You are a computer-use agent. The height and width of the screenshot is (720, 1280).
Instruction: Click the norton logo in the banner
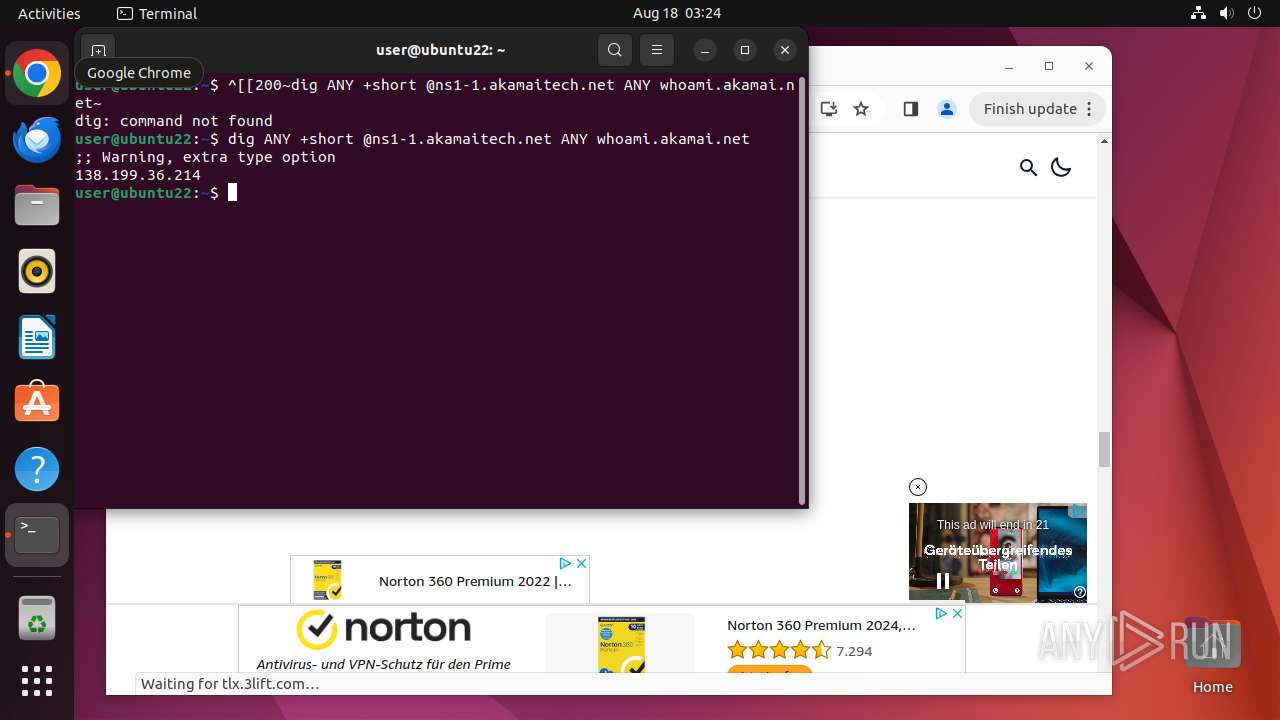(383, 629)
